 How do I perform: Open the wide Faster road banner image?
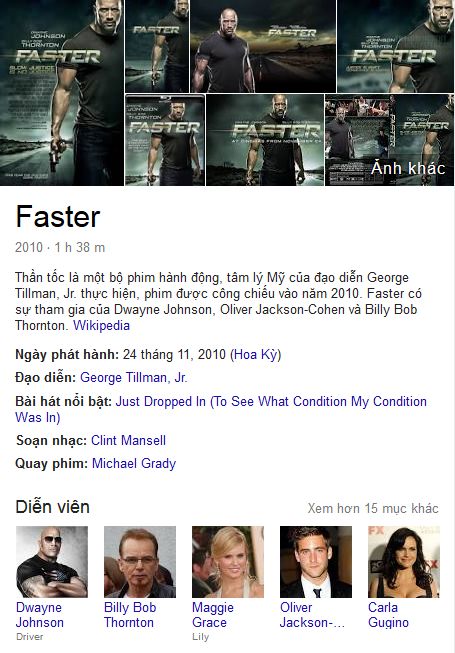coord(263,46)
